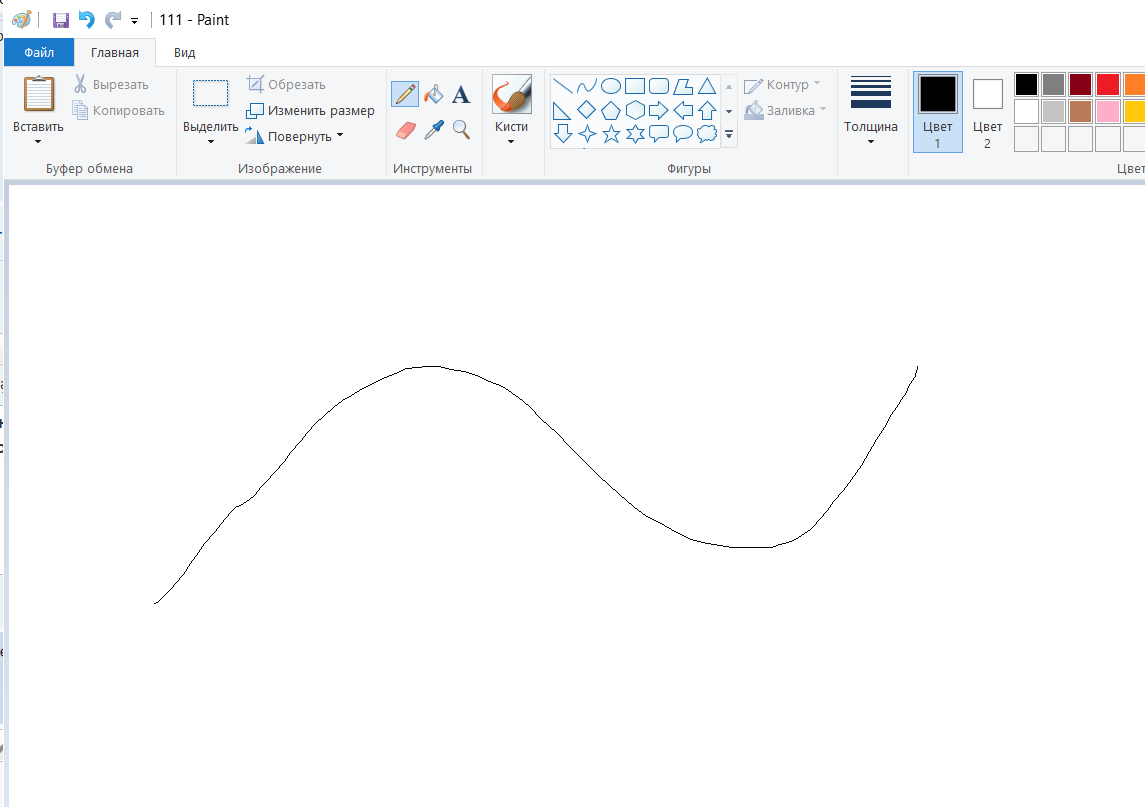Click the Save icon in title bar
Viewport: 1145px width, 807px height.
click(x=61, y=20)
